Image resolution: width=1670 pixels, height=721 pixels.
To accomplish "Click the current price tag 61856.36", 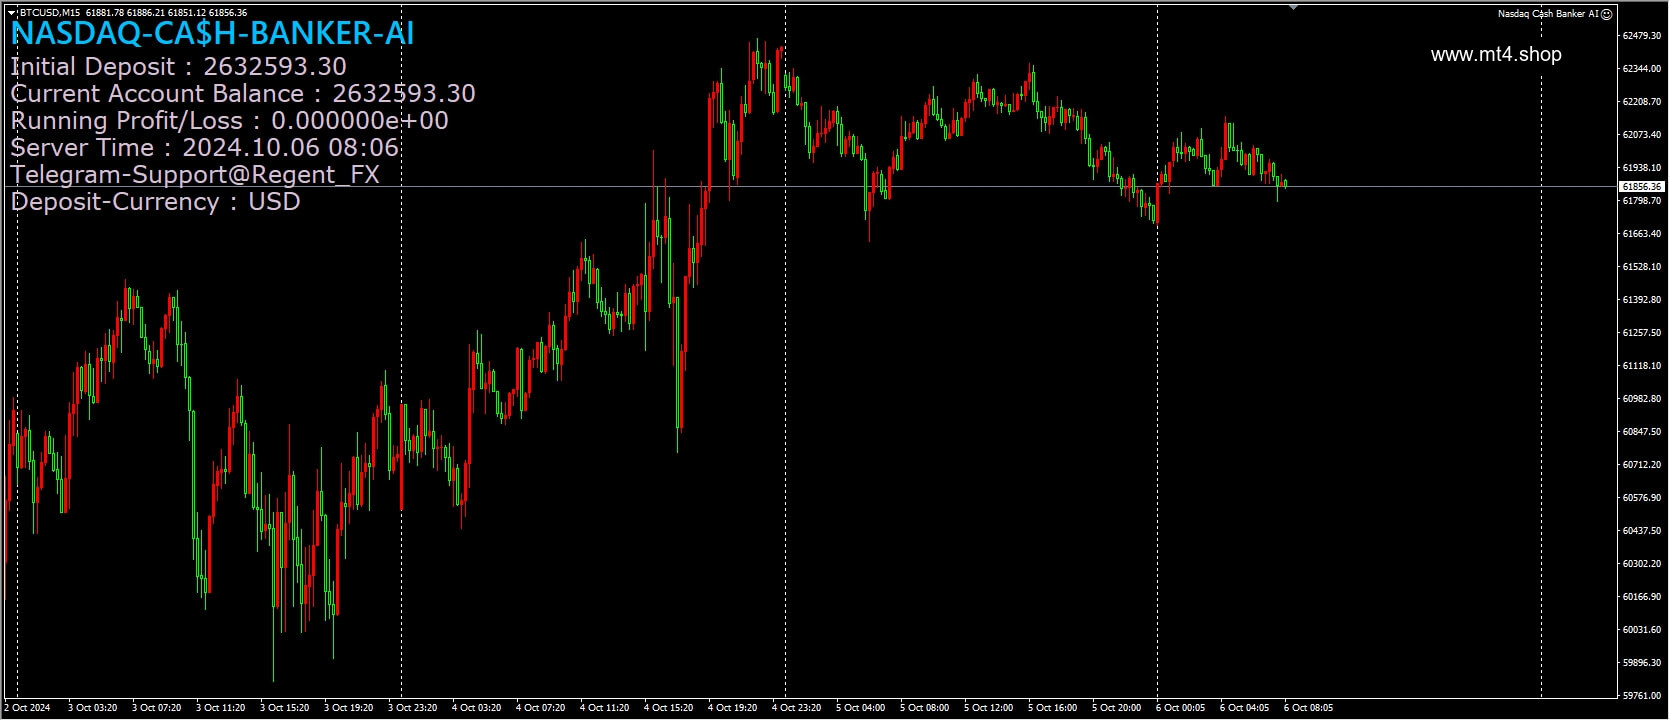I will click(x=1641, y=187).
